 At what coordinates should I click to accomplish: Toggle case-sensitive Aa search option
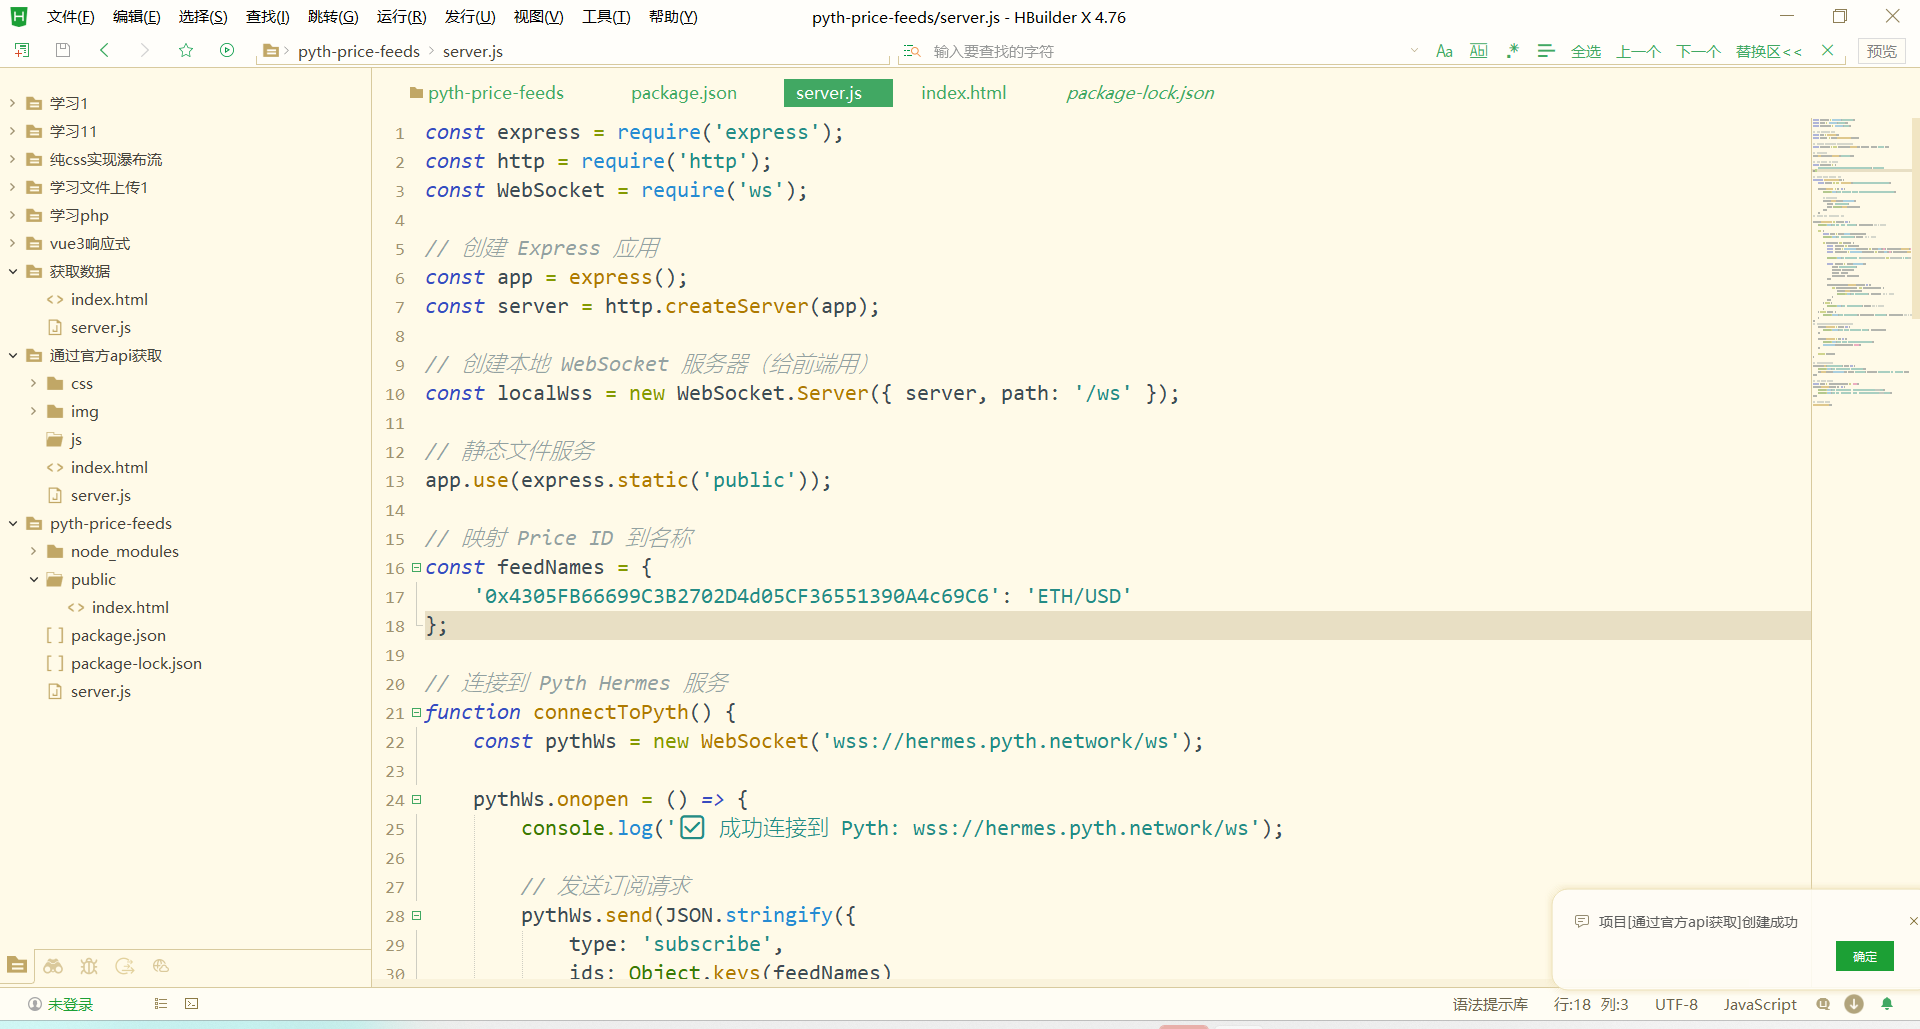(x=1444, y=51)
